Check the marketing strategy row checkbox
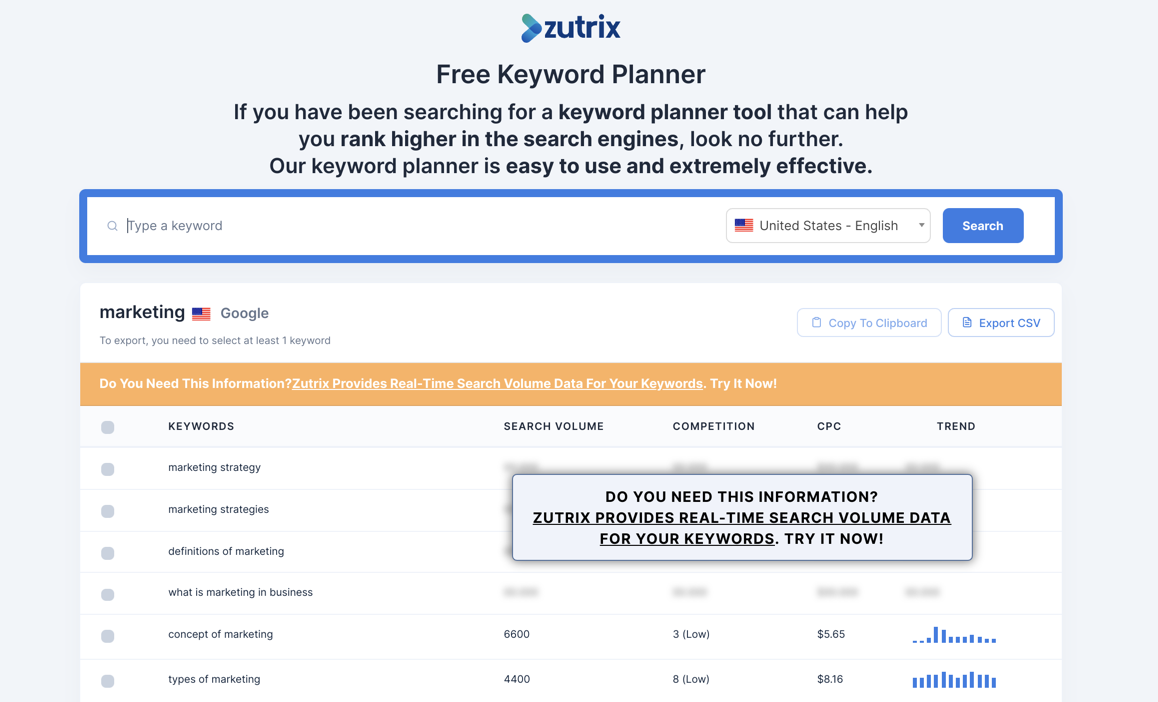Image resolution: width=1158 pixels, height=702 pixels. click(108, 469)
